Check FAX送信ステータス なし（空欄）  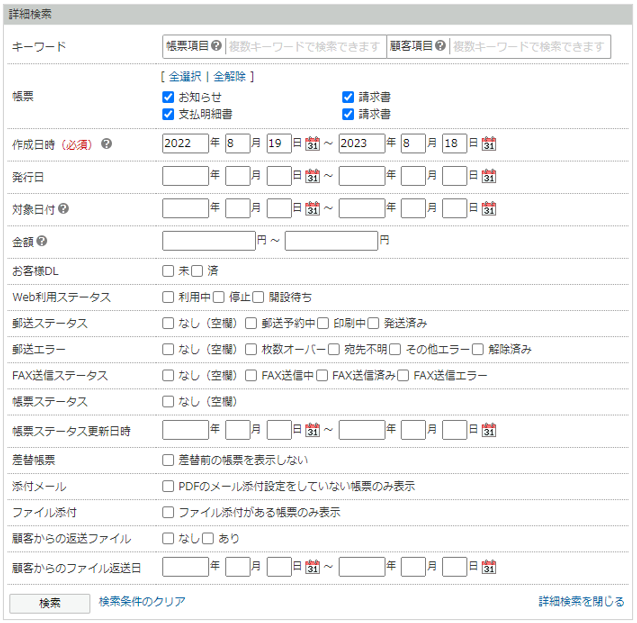[168, 375]
